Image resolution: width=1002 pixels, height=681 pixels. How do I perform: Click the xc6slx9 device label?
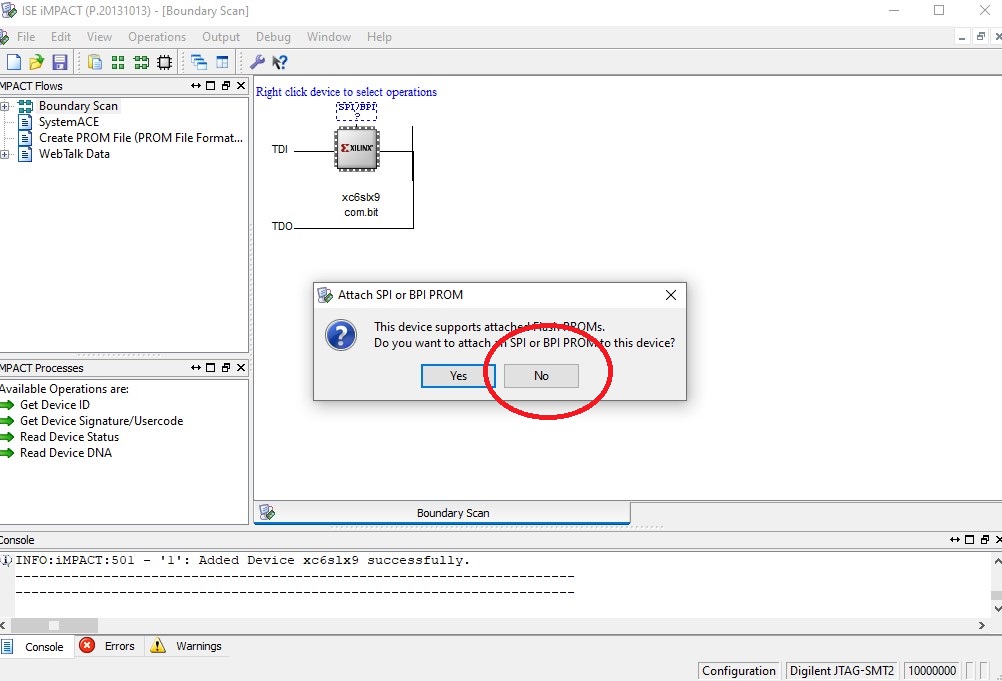[361, 197]
